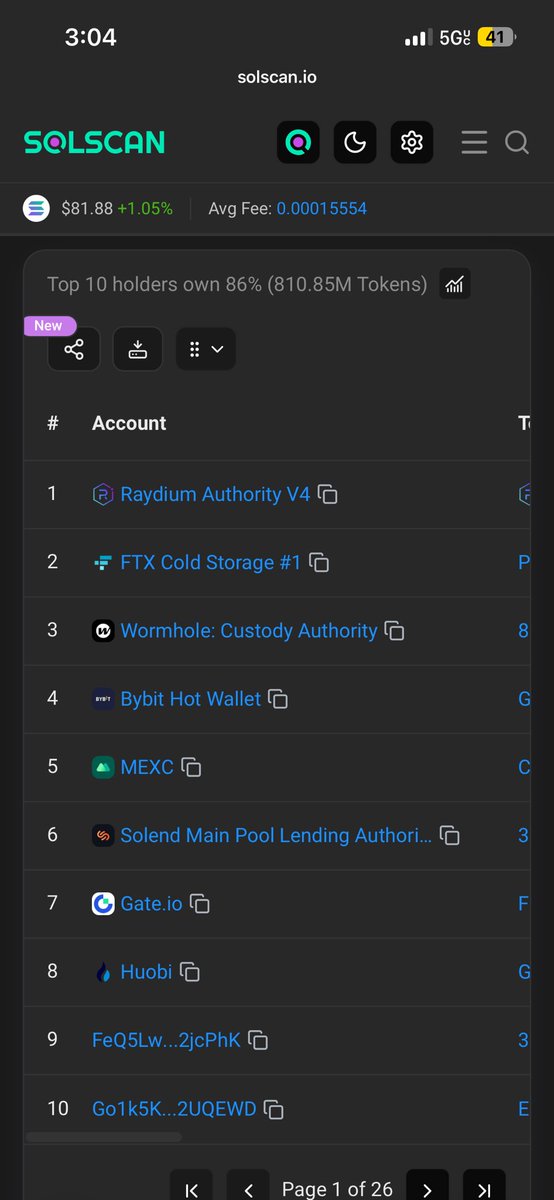Copy Go1k5K...2UQEWD address
Screen dimensions: 554x1200
click(273, 1109)
